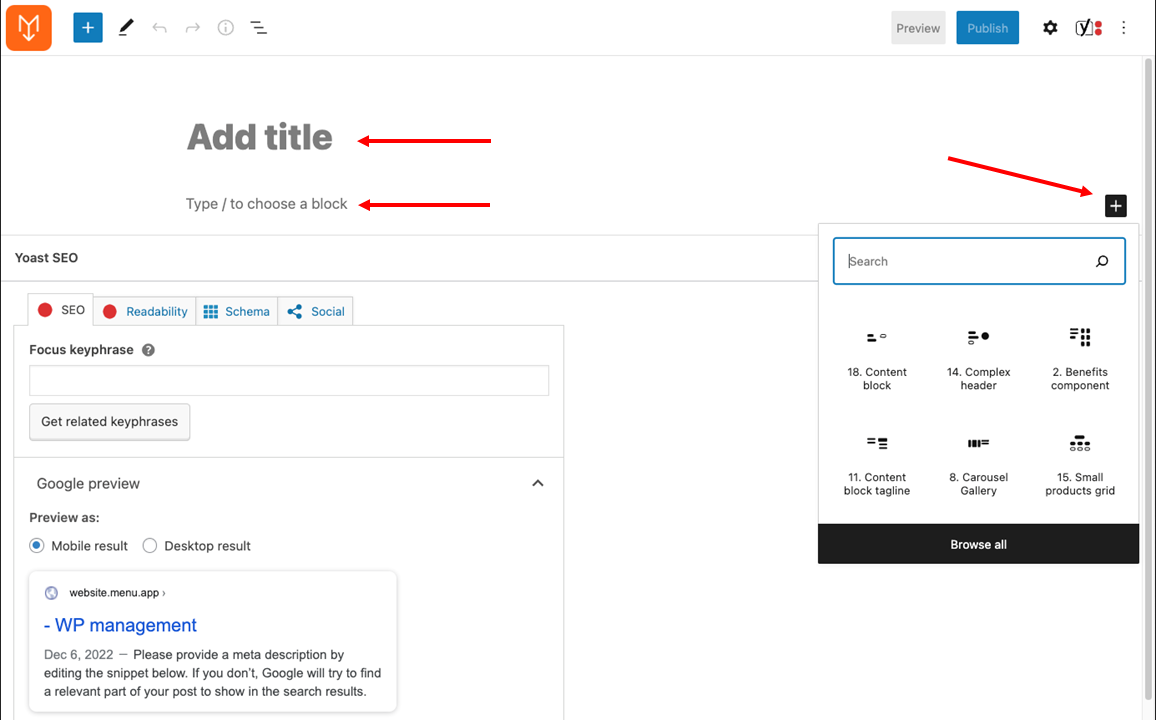Insert the Benefits component block

click(x=1080, y=359)
